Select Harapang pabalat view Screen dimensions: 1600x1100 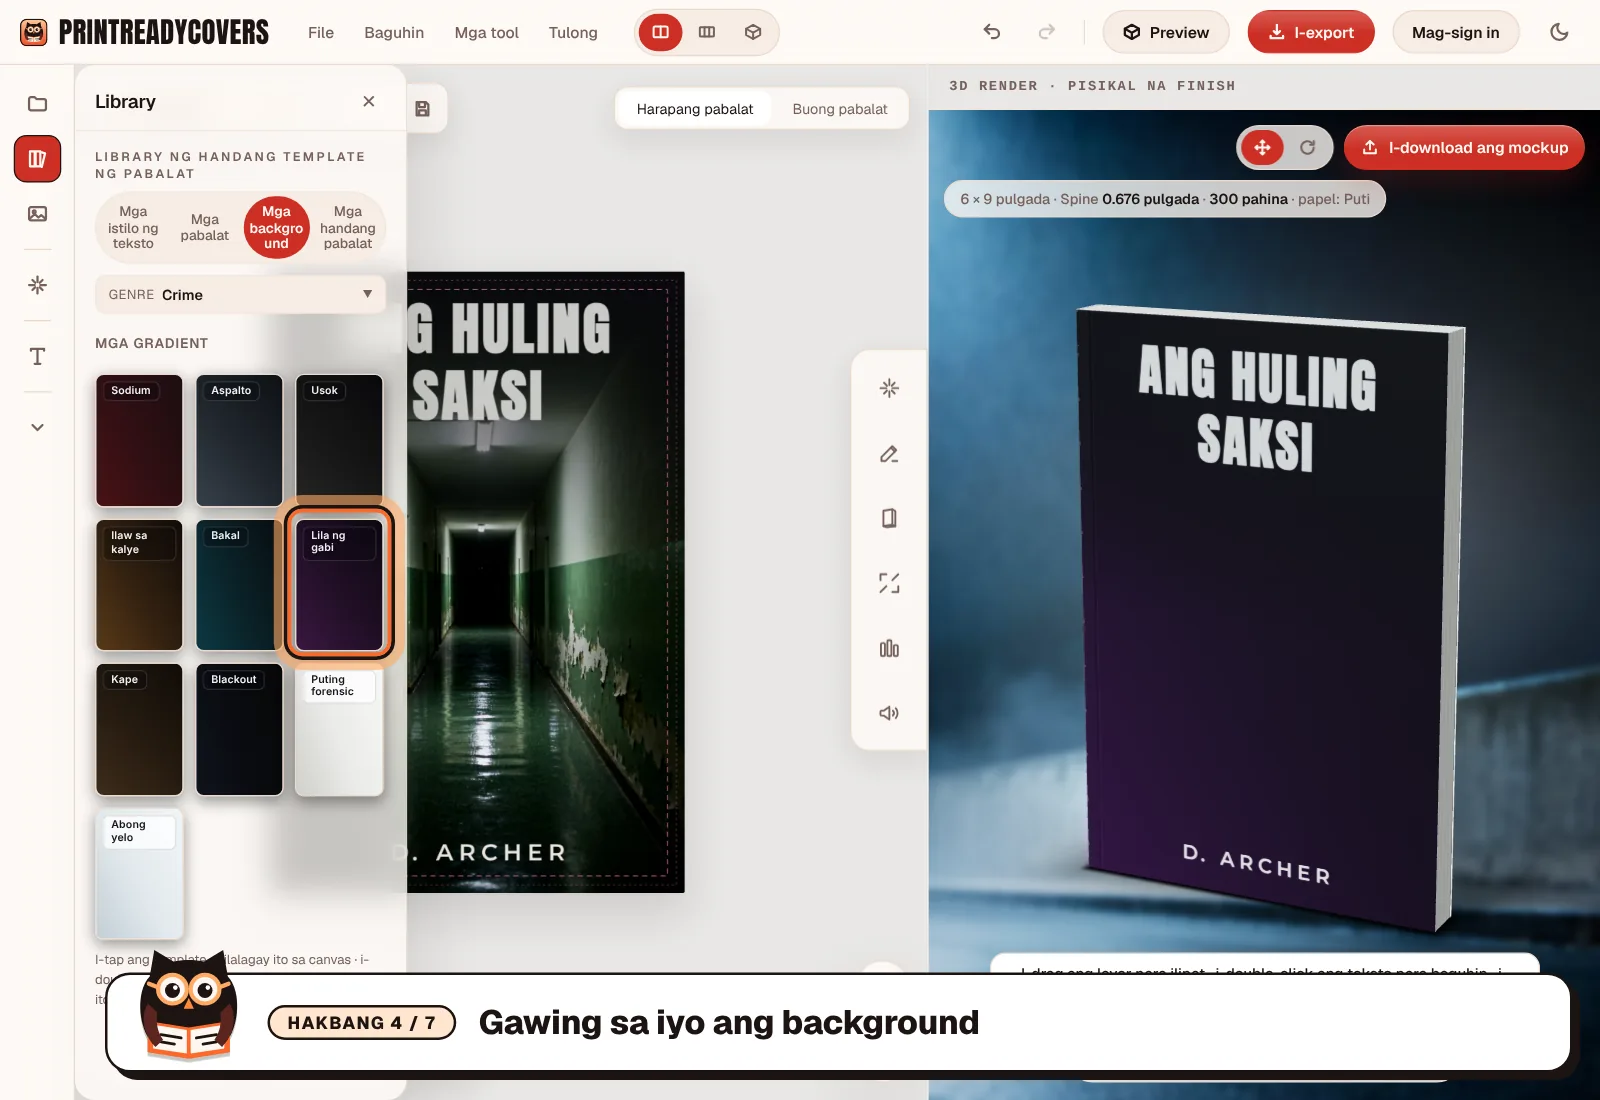tap(695, 109)
